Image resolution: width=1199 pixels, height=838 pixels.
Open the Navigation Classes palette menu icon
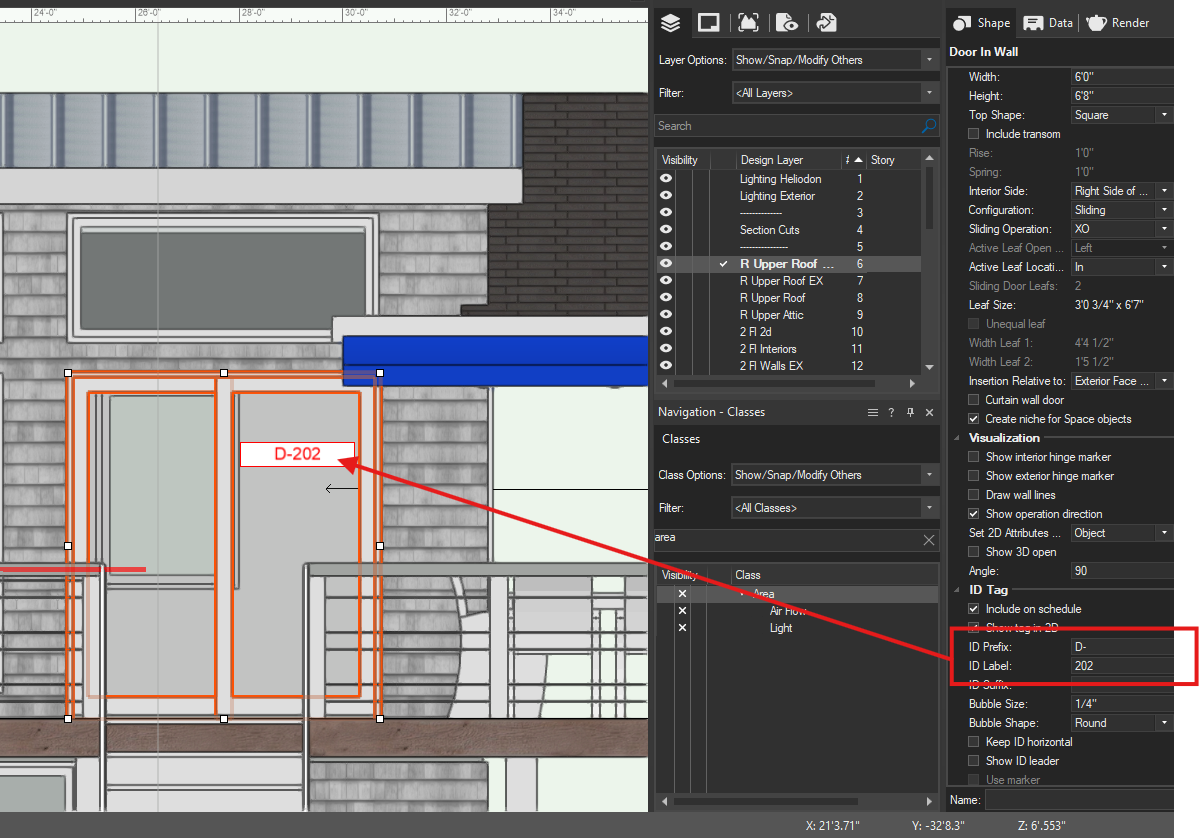[x=873, y=412]
